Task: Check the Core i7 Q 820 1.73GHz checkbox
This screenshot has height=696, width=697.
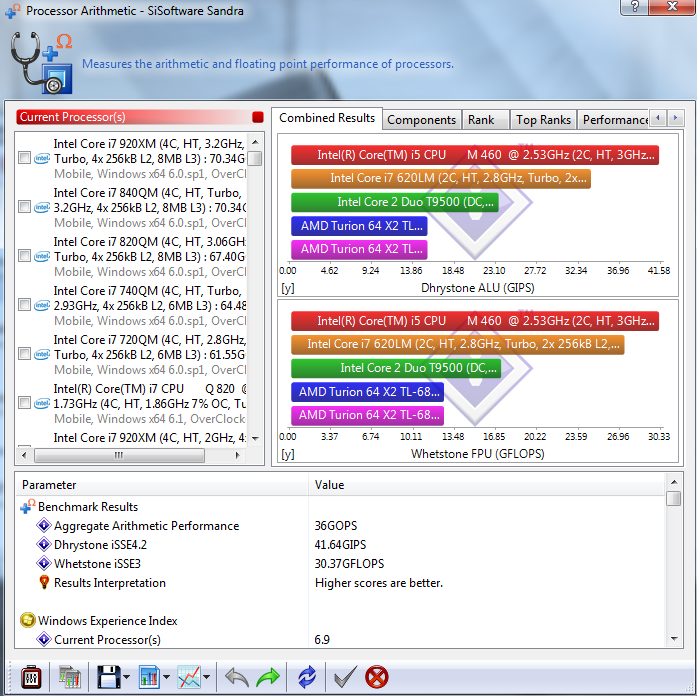Action: click(x=24, y=403)
